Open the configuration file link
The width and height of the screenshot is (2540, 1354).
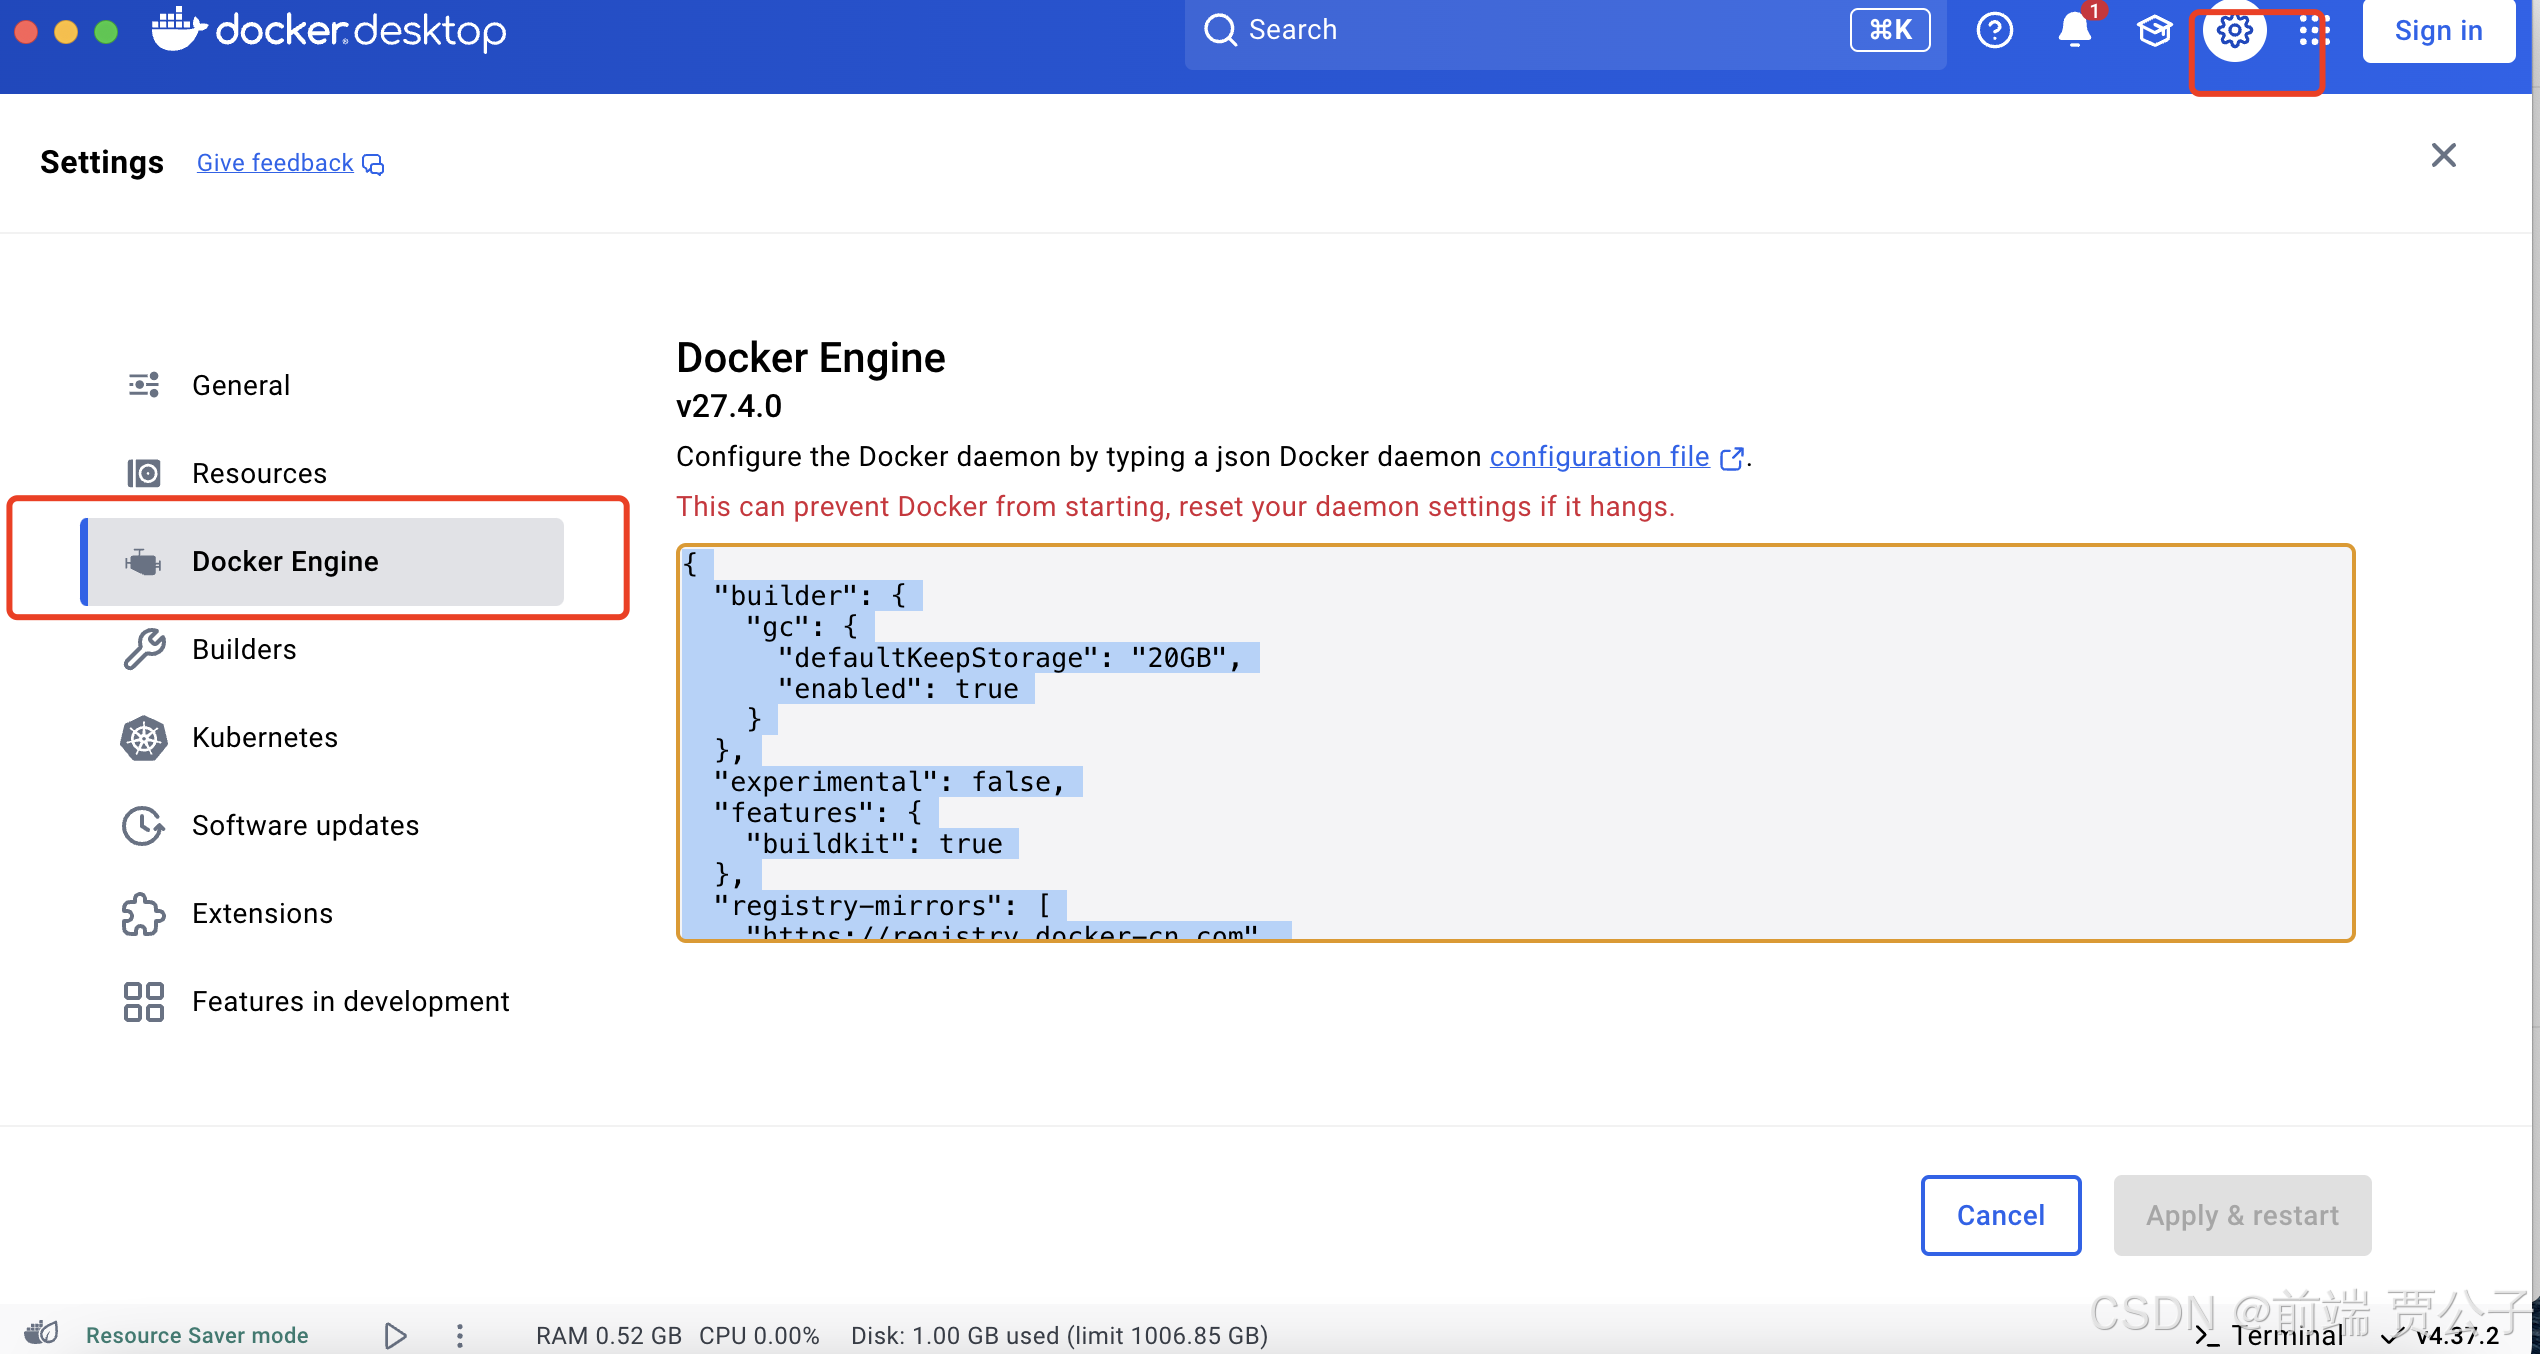tap(1599, 456)
